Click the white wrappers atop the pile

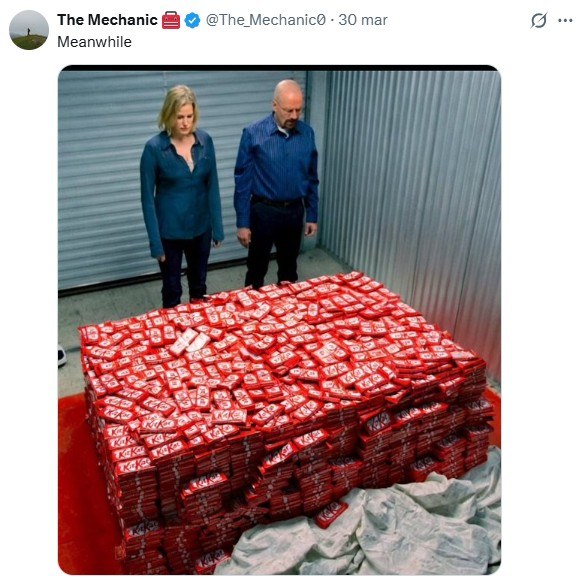189,341
